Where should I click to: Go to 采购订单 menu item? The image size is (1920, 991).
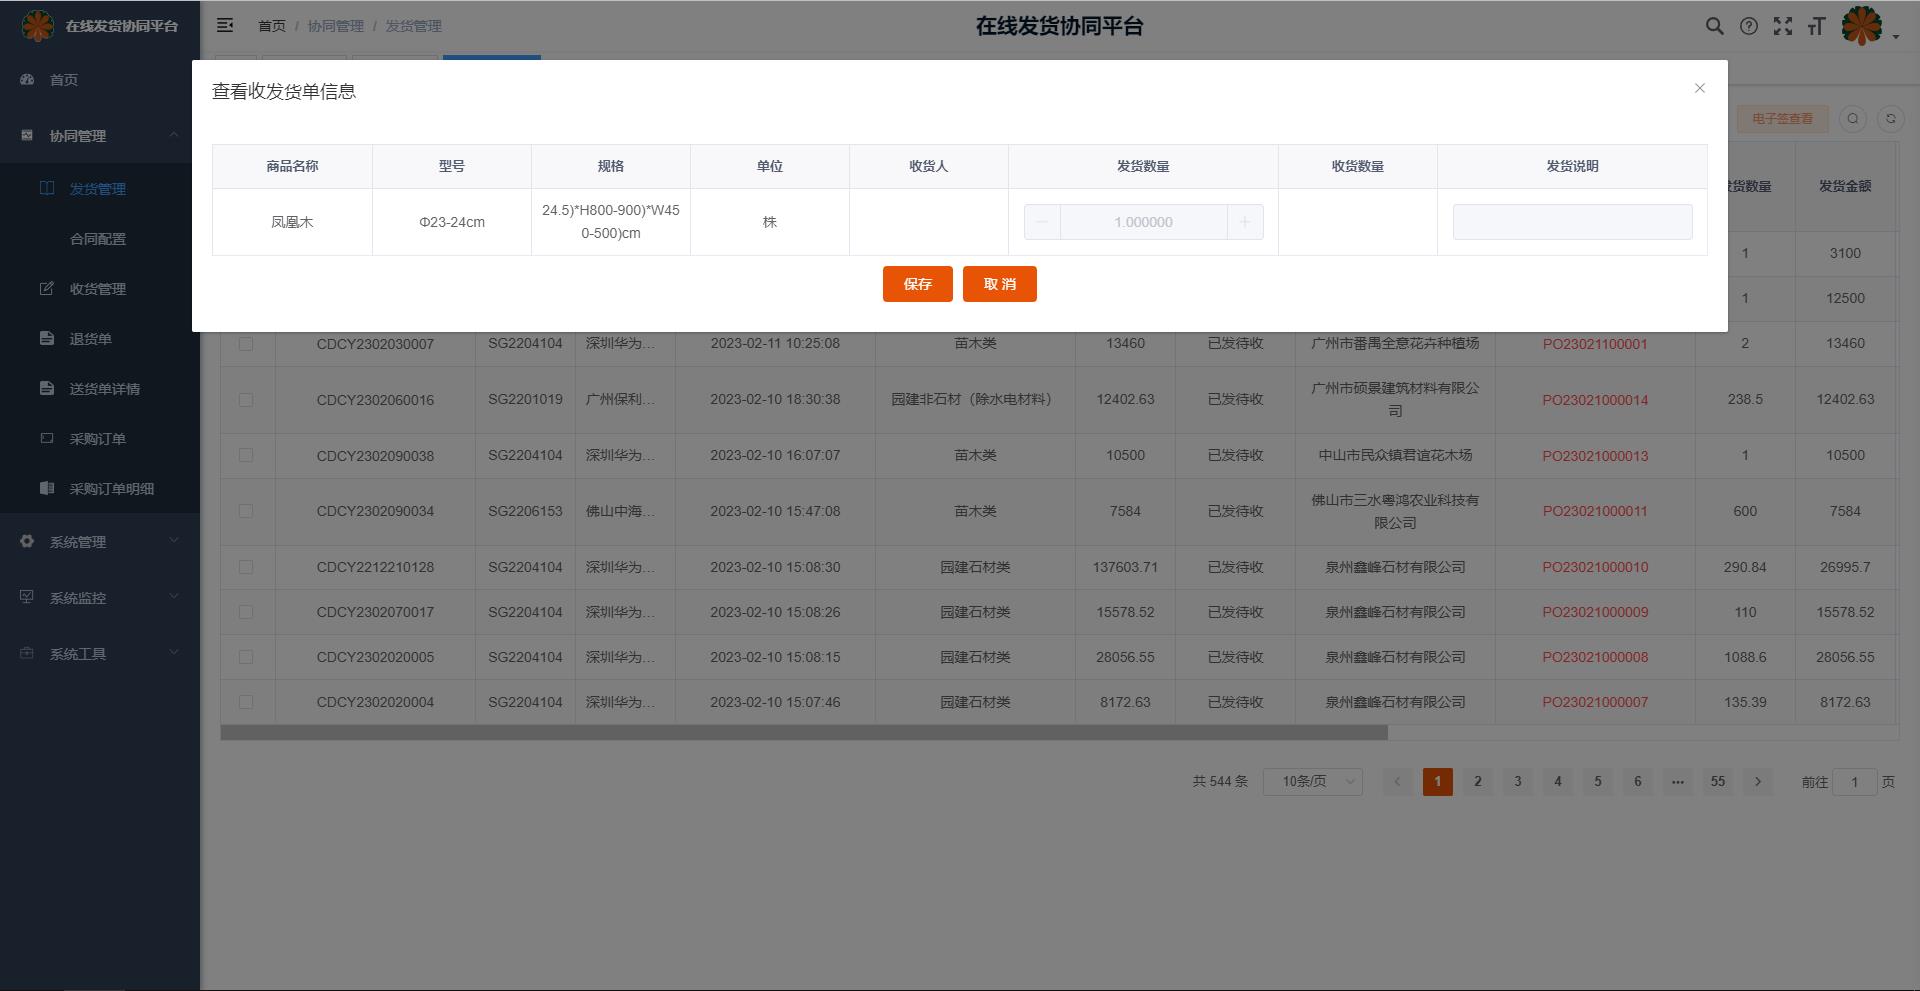point(97,439)
